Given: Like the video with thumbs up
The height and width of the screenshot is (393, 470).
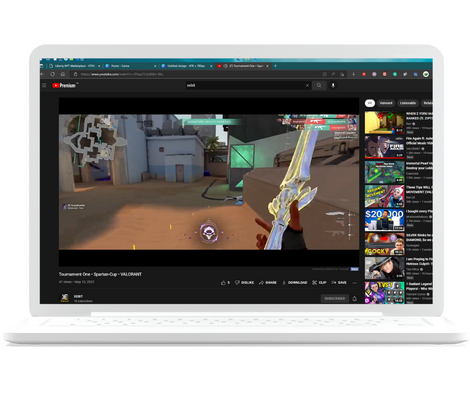Looking at the screenshot, I should (x=225, y=283).
